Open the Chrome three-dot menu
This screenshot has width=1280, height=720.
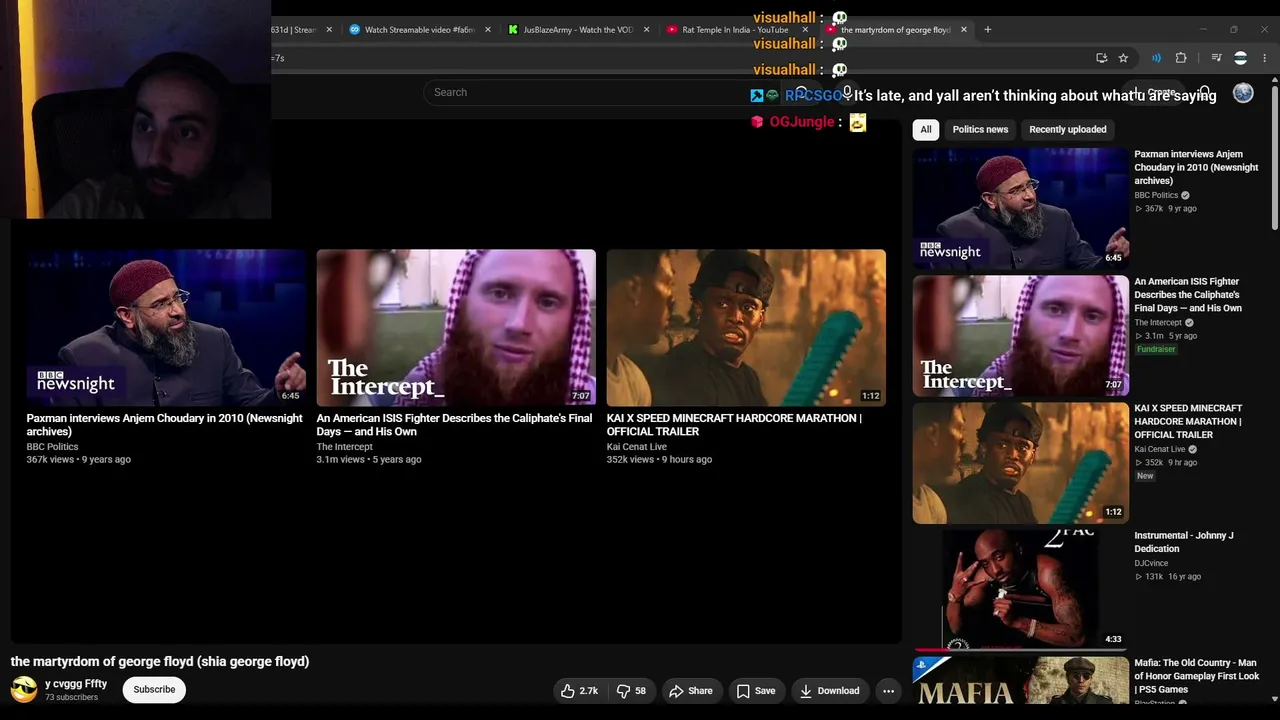1264,58
